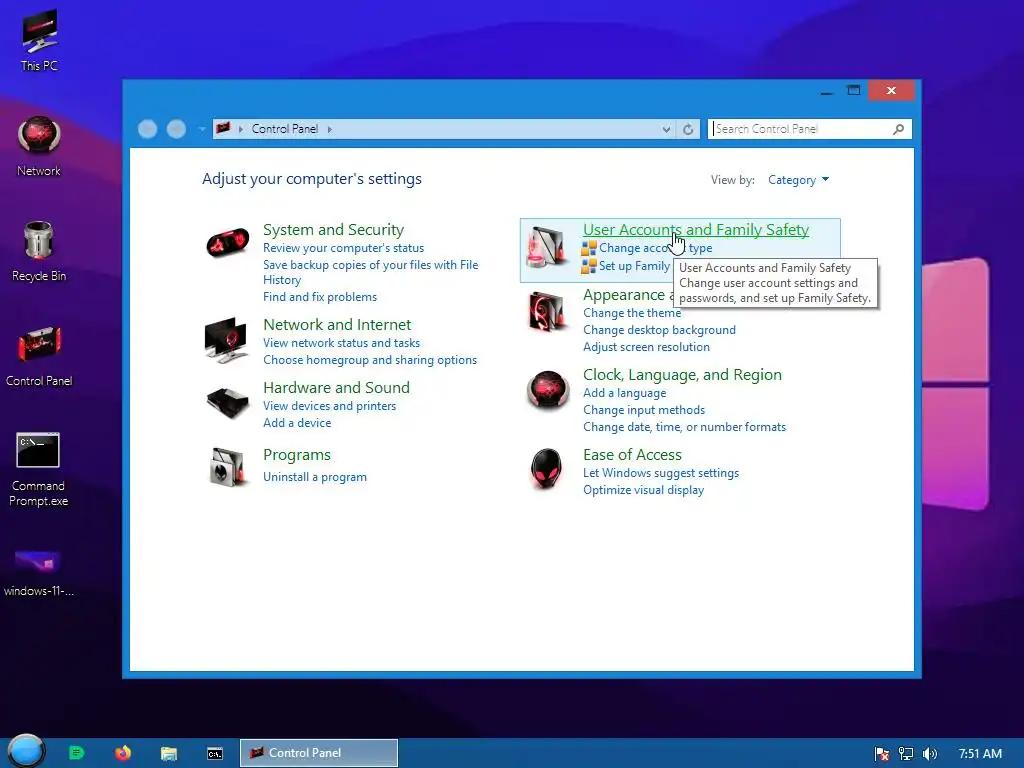Click Change desktop background link
The height and width of the screenshot is (768, 1024).
[659, 330]
